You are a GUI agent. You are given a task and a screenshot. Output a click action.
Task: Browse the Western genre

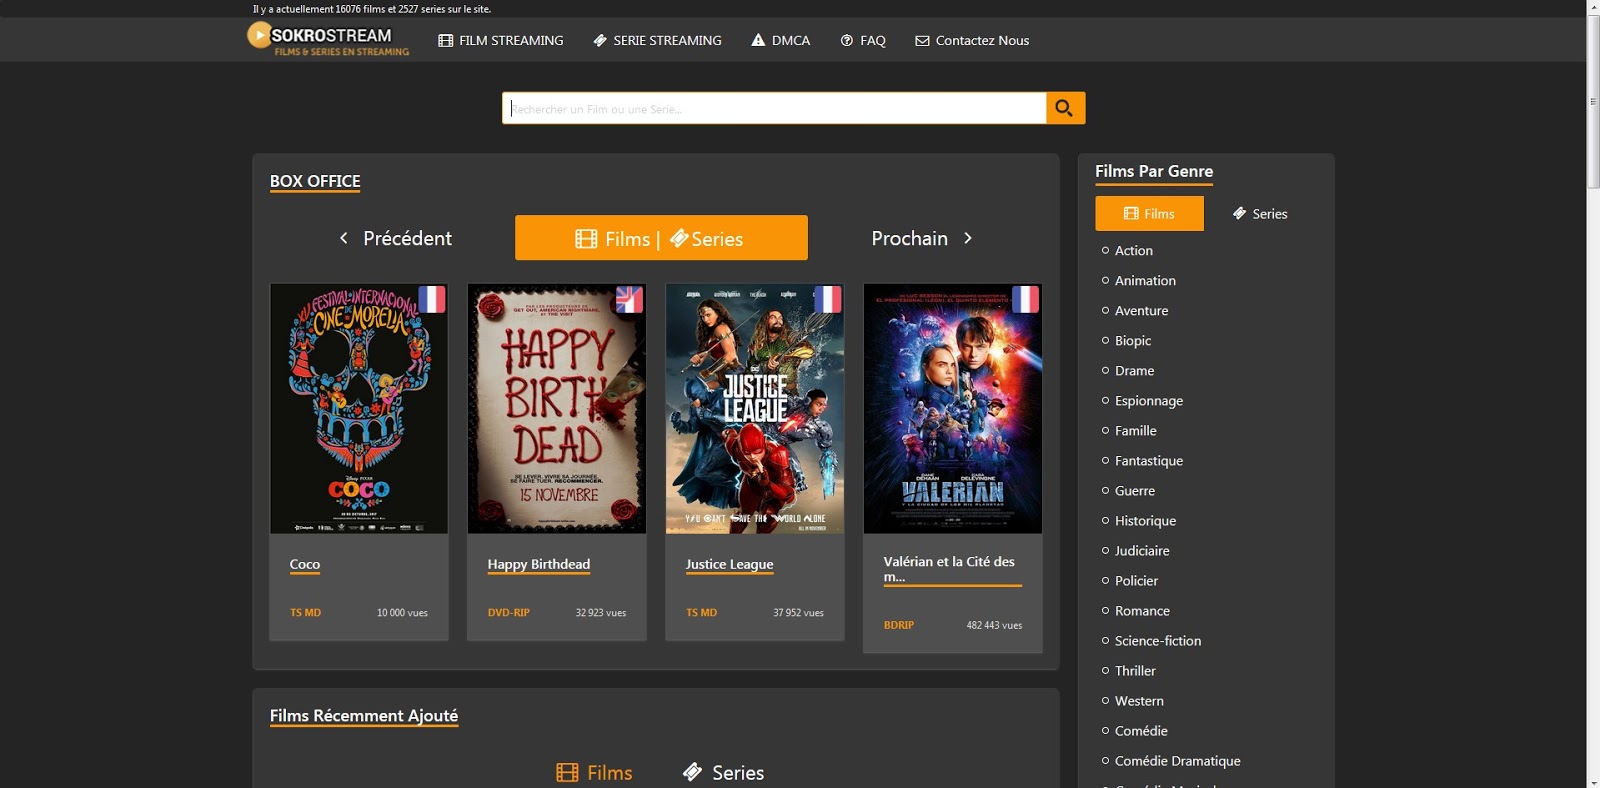(x=1139, y=700)
